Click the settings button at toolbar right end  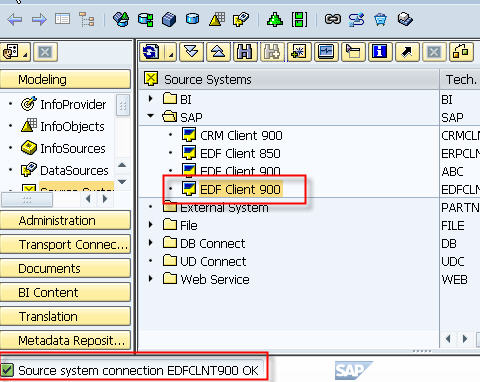[x=461, y=52]
